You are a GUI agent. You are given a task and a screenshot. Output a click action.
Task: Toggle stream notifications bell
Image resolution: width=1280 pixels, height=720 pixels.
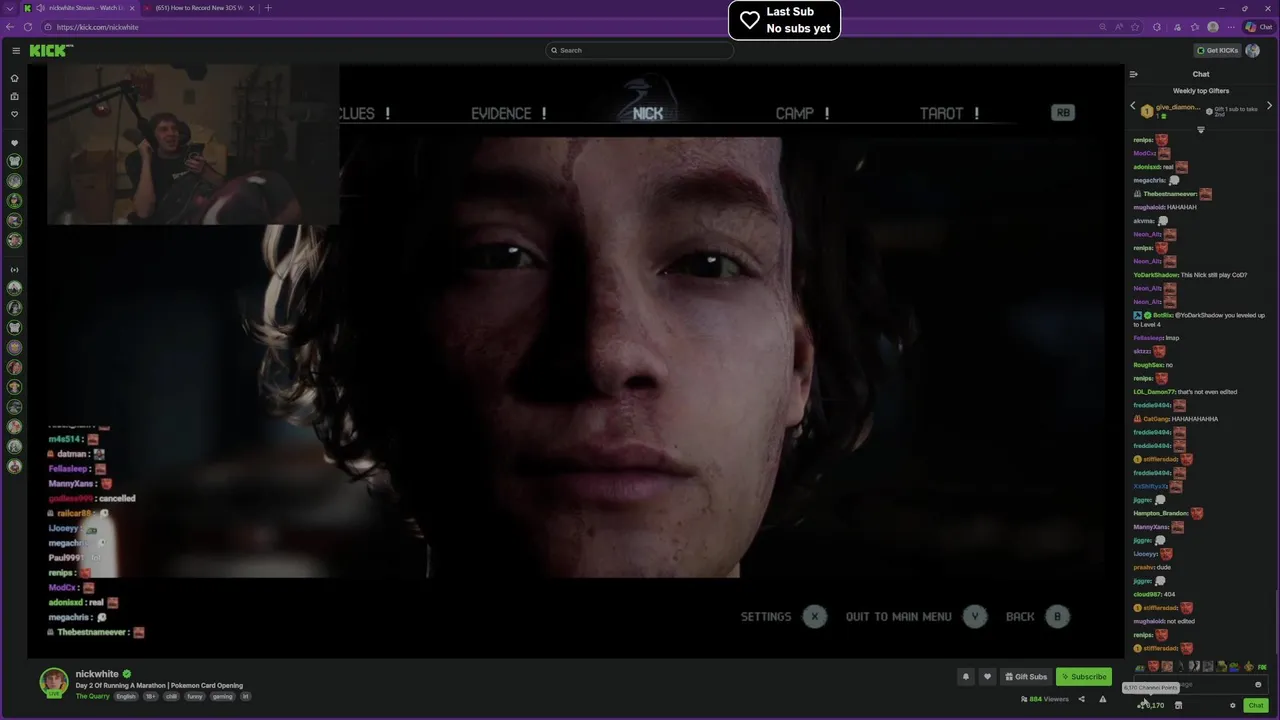(966, 677)
